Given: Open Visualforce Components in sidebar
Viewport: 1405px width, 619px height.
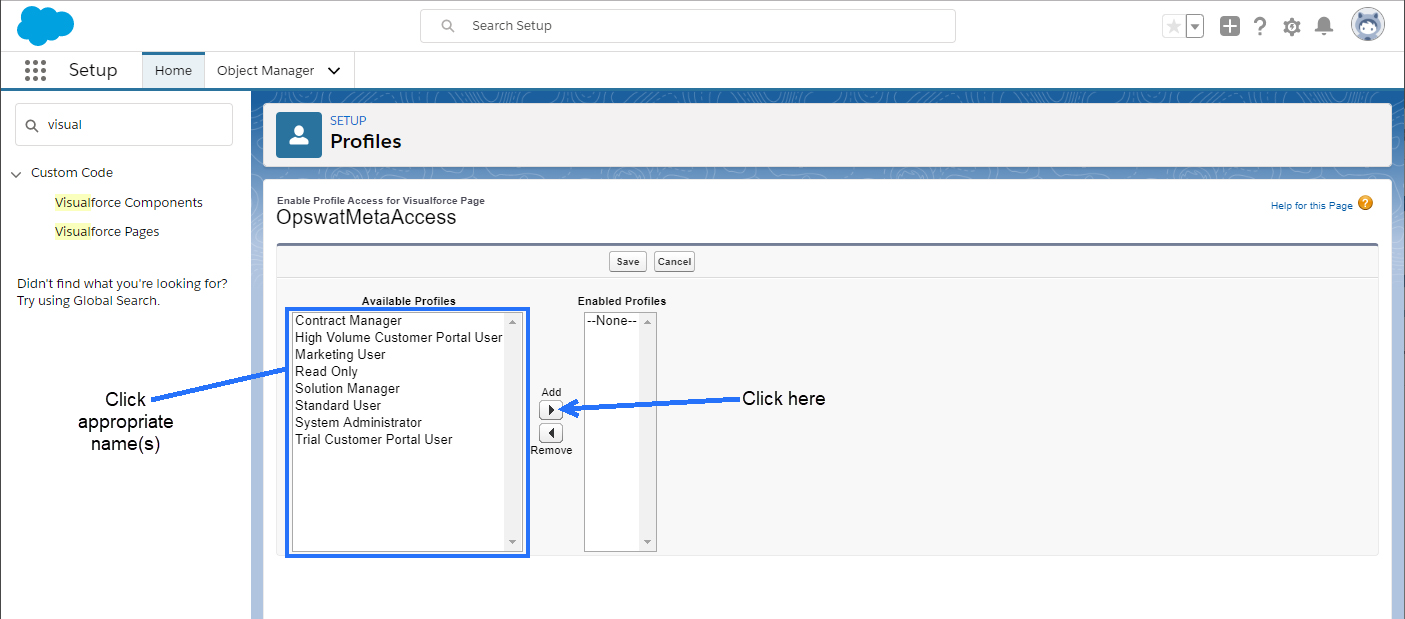Looking at the screenshot, I should [129, 202].
